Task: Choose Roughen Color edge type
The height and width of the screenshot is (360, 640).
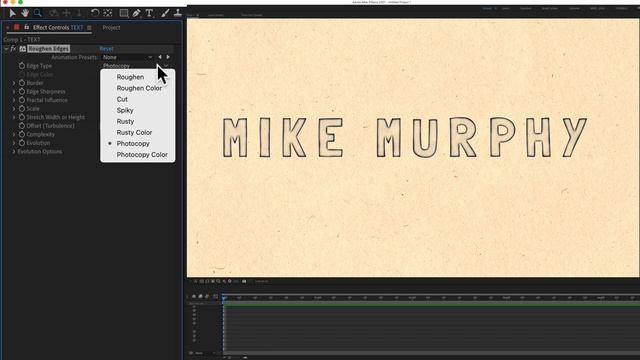Action: click(x=138, y=88)
